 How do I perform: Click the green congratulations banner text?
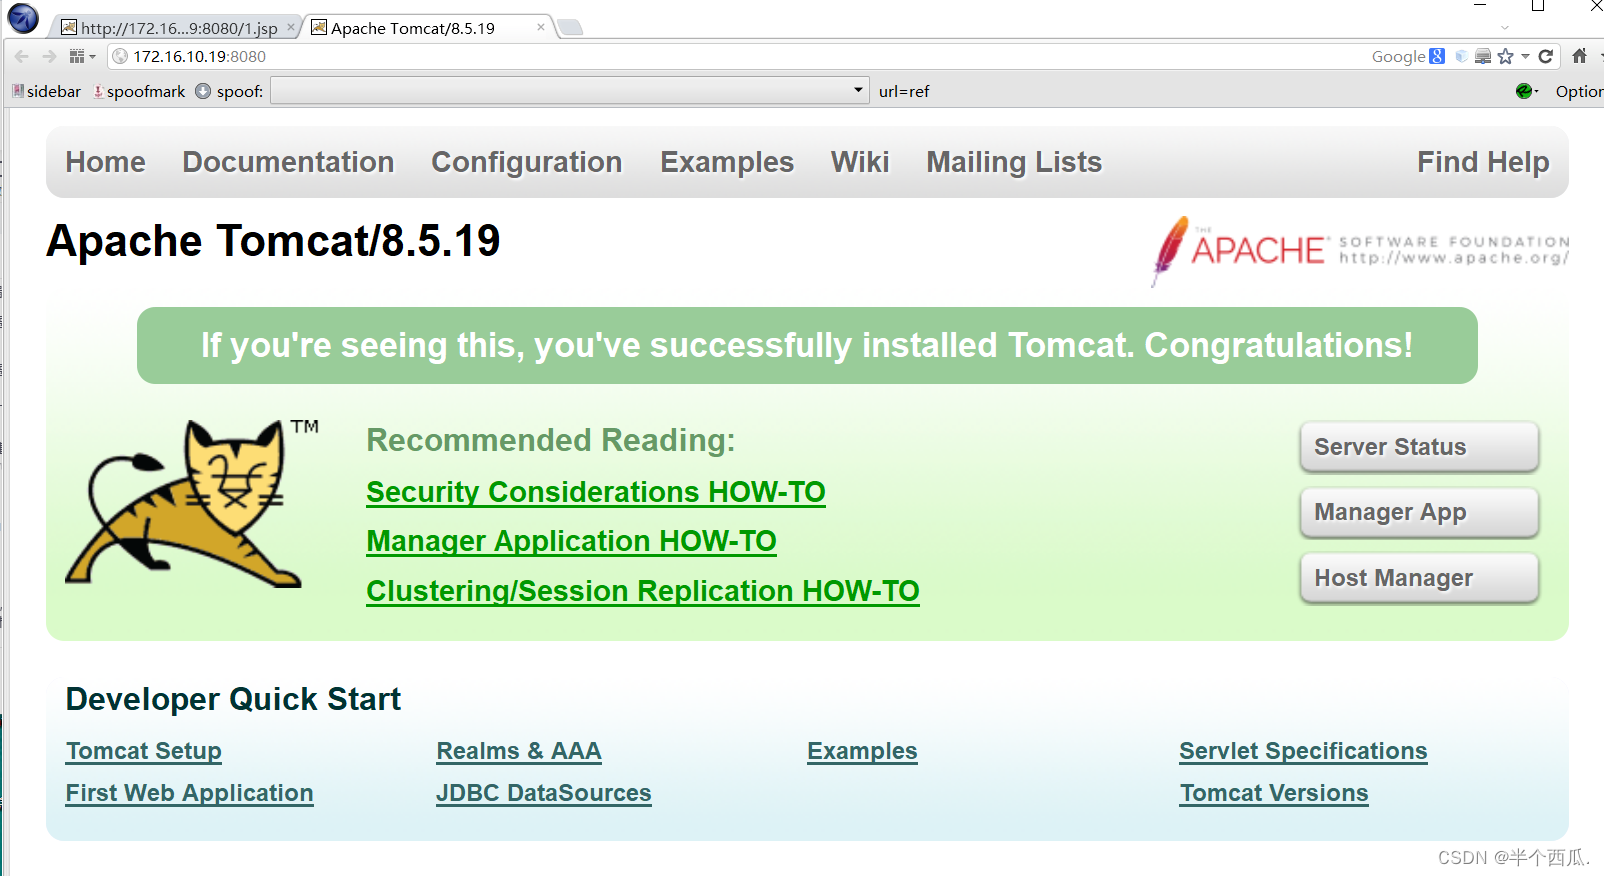point(807,345)
